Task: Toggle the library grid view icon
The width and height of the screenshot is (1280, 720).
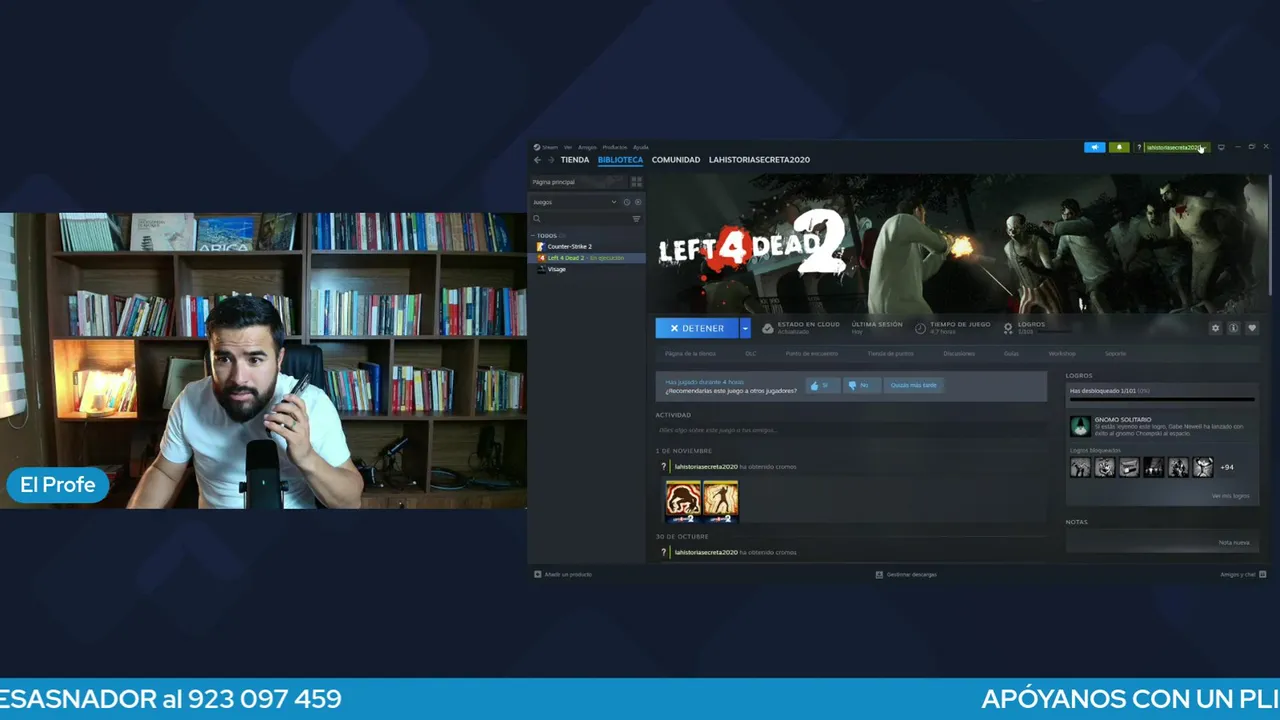Action: pos(636,182)
